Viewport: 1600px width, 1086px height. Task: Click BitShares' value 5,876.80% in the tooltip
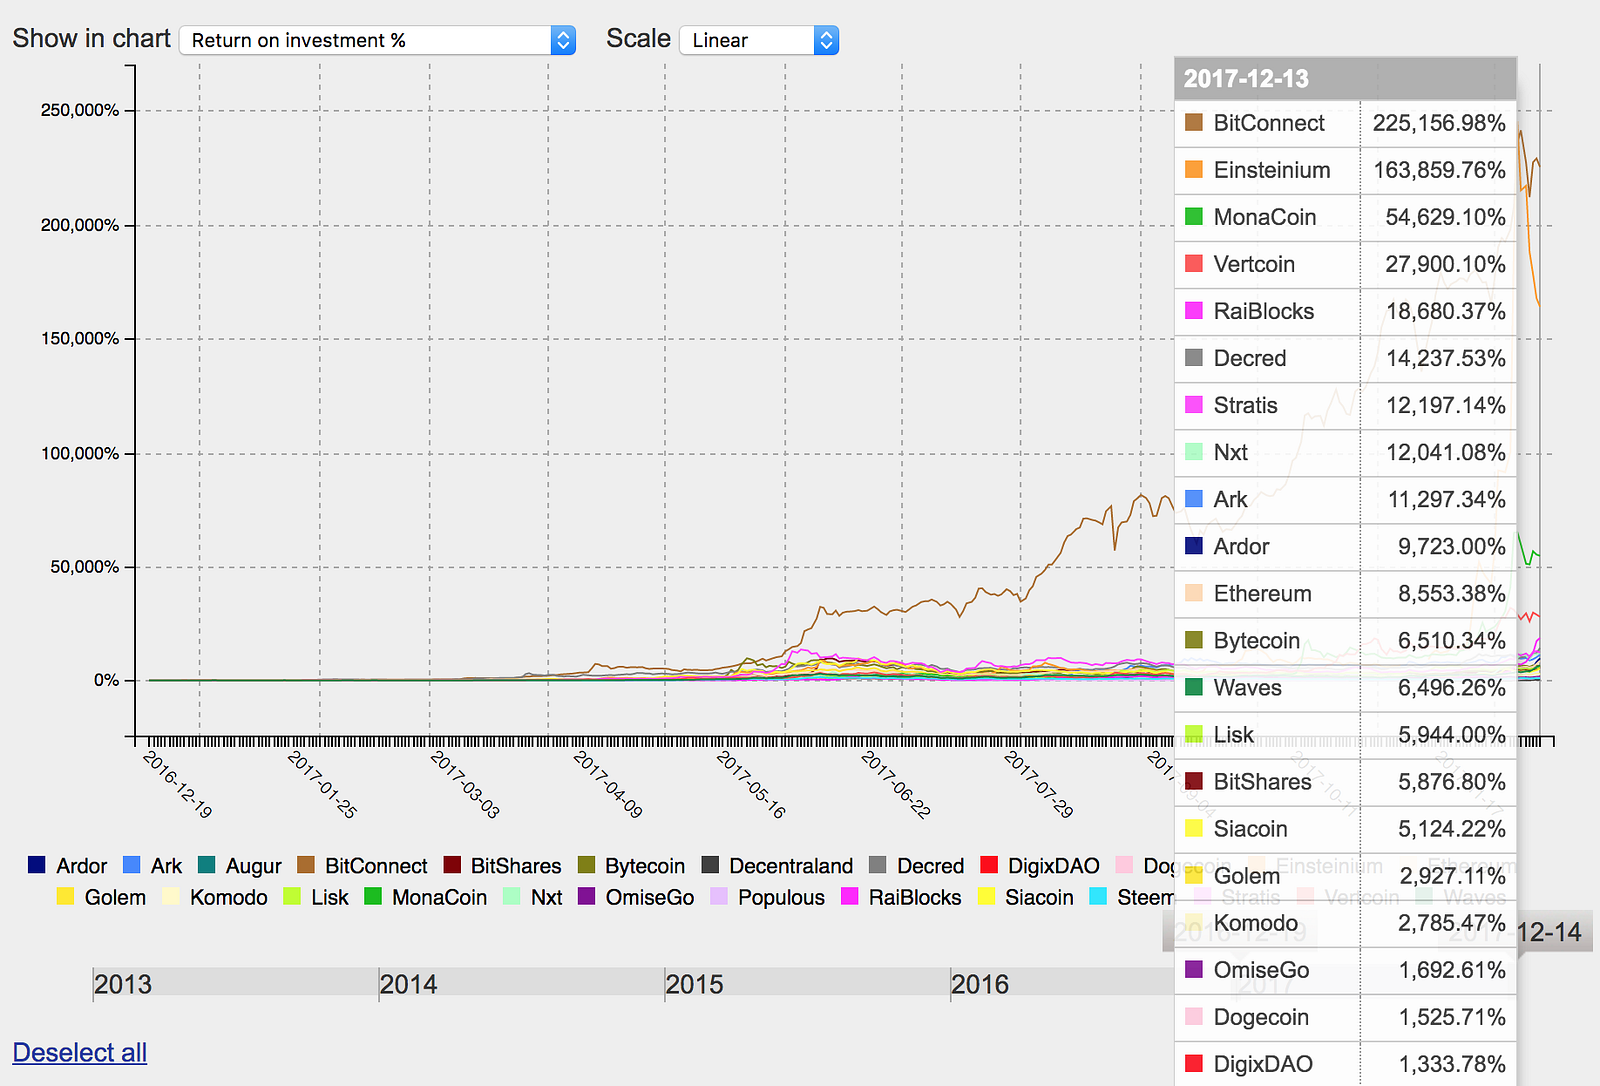[1451, 781]
